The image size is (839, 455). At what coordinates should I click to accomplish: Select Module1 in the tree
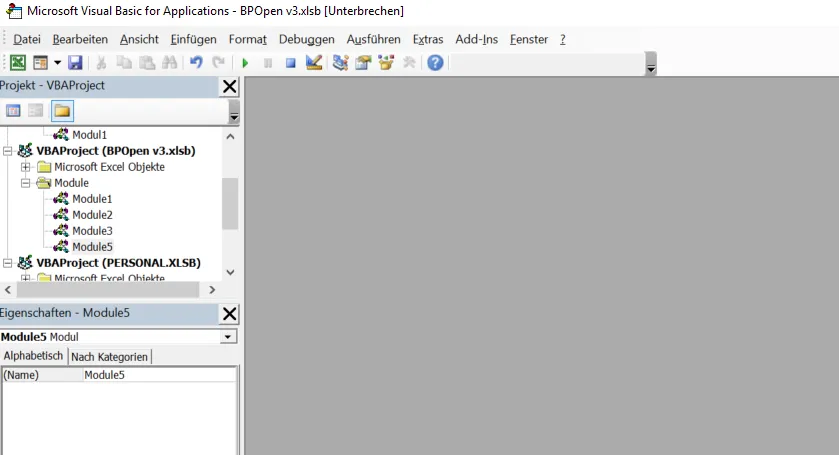coord(92,199)
